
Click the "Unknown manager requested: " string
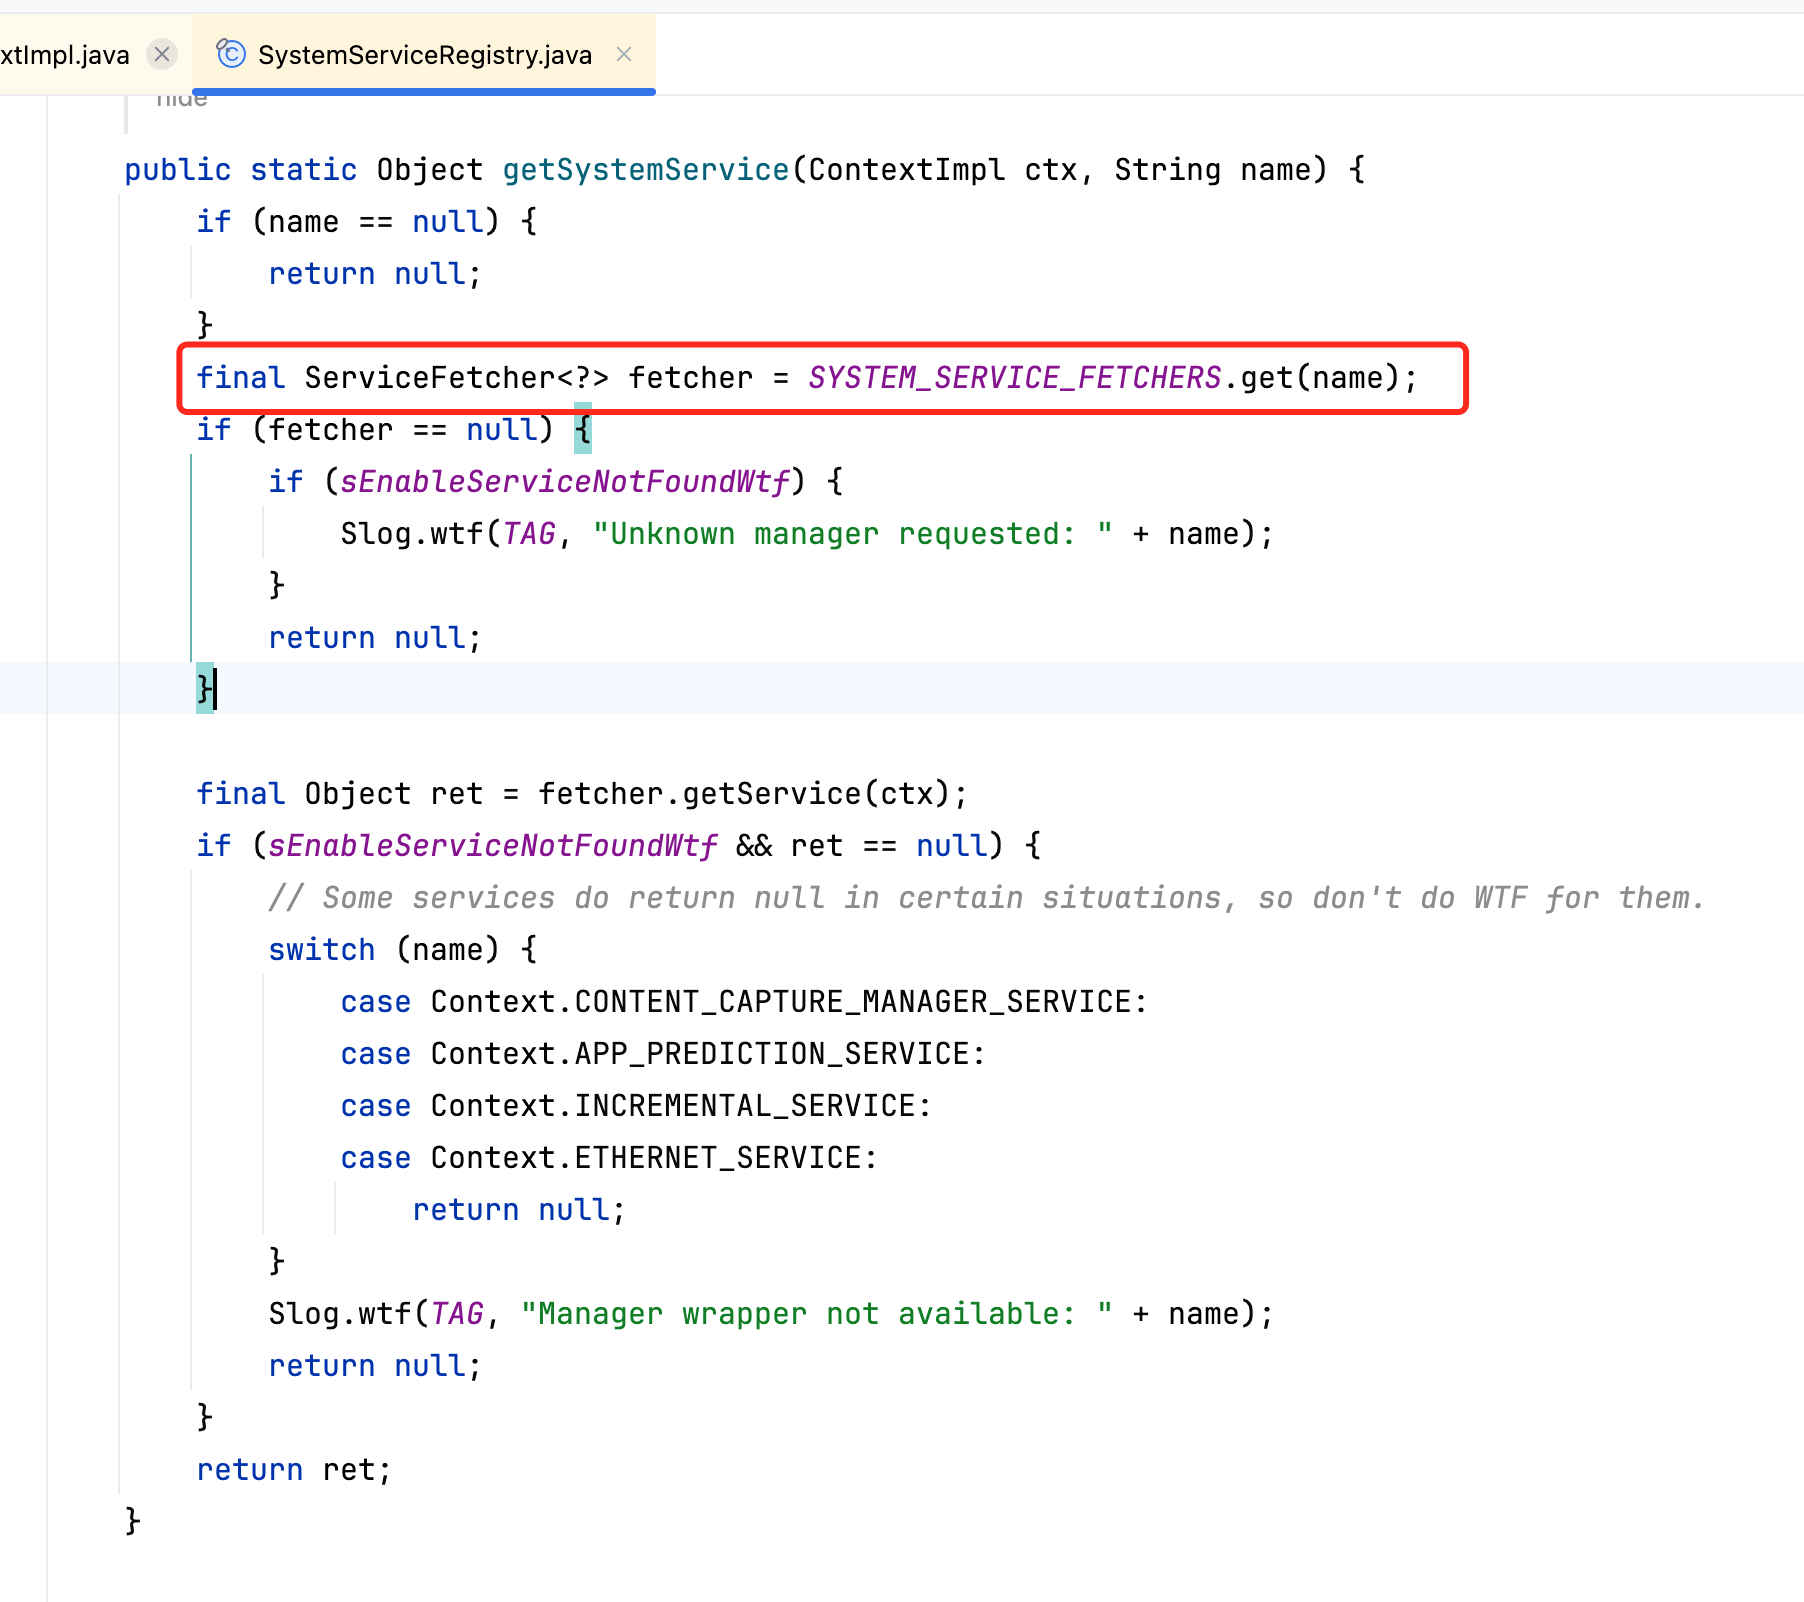tap(852, 534)
